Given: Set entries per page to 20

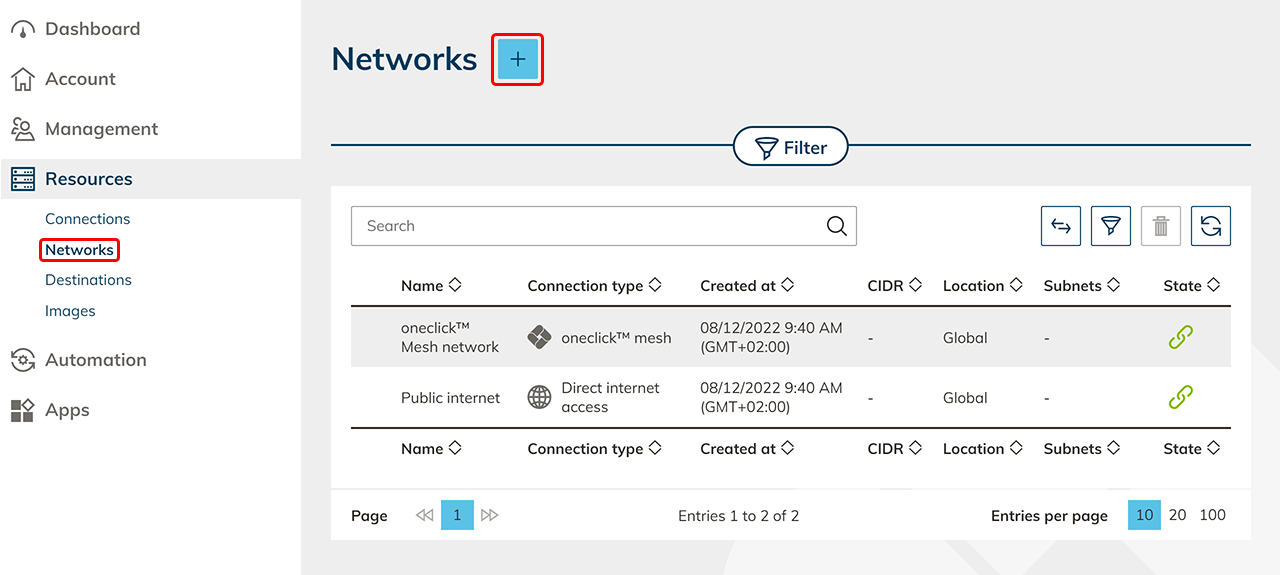Looking at the screenshot, I should click(x=1177, y=515).
